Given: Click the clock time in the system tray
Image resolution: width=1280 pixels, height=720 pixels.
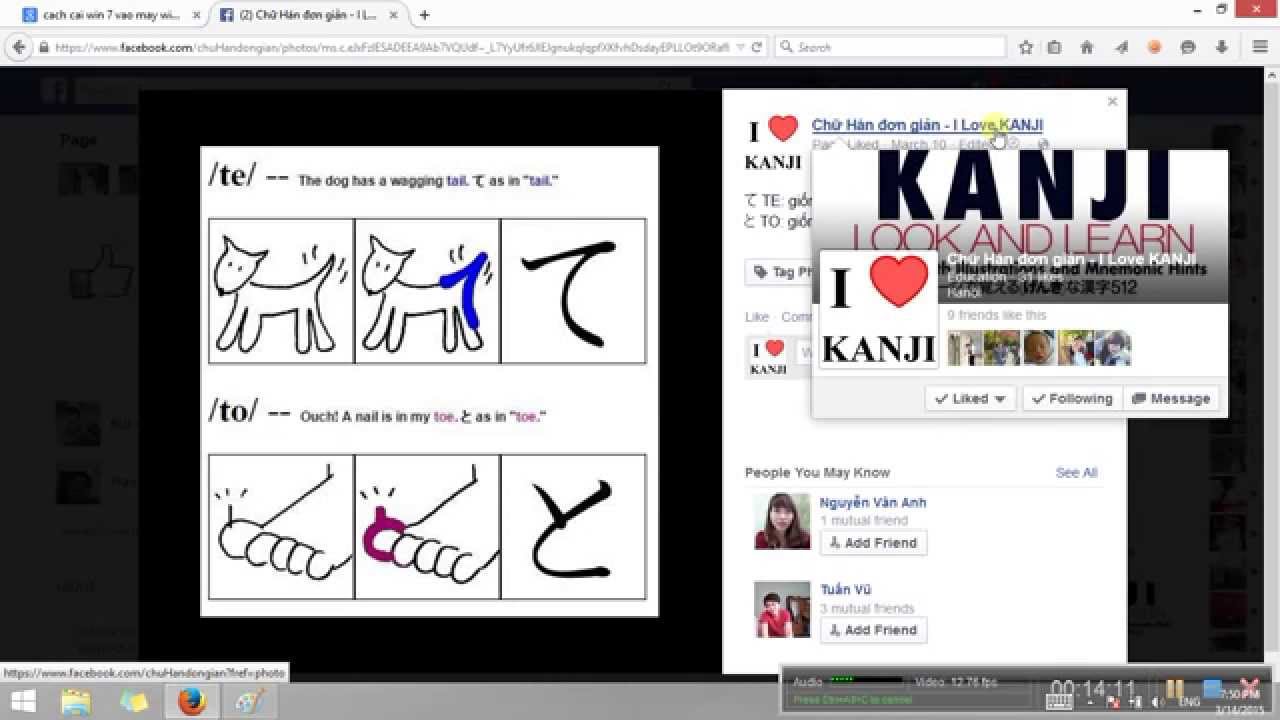Looking at the screenshot, I should coord(1238,694).
